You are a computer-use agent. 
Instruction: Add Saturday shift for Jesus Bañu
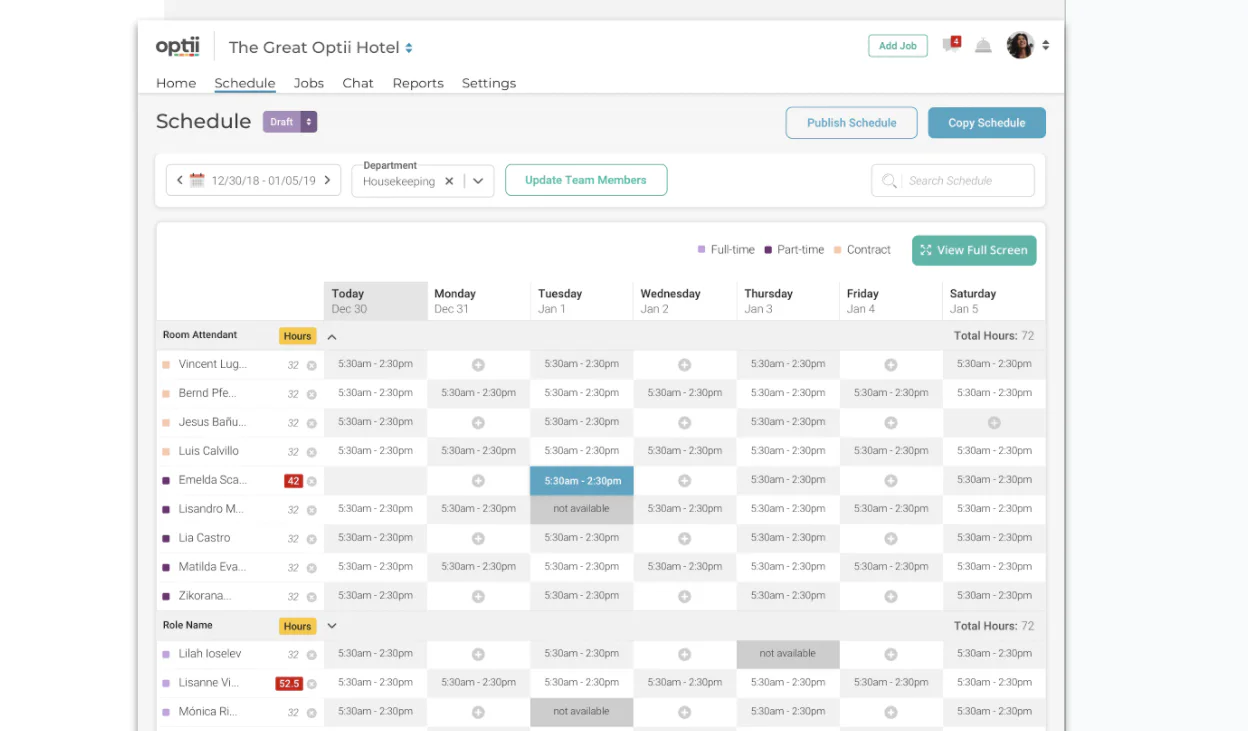pyautogui.click(x=994, y=423)
